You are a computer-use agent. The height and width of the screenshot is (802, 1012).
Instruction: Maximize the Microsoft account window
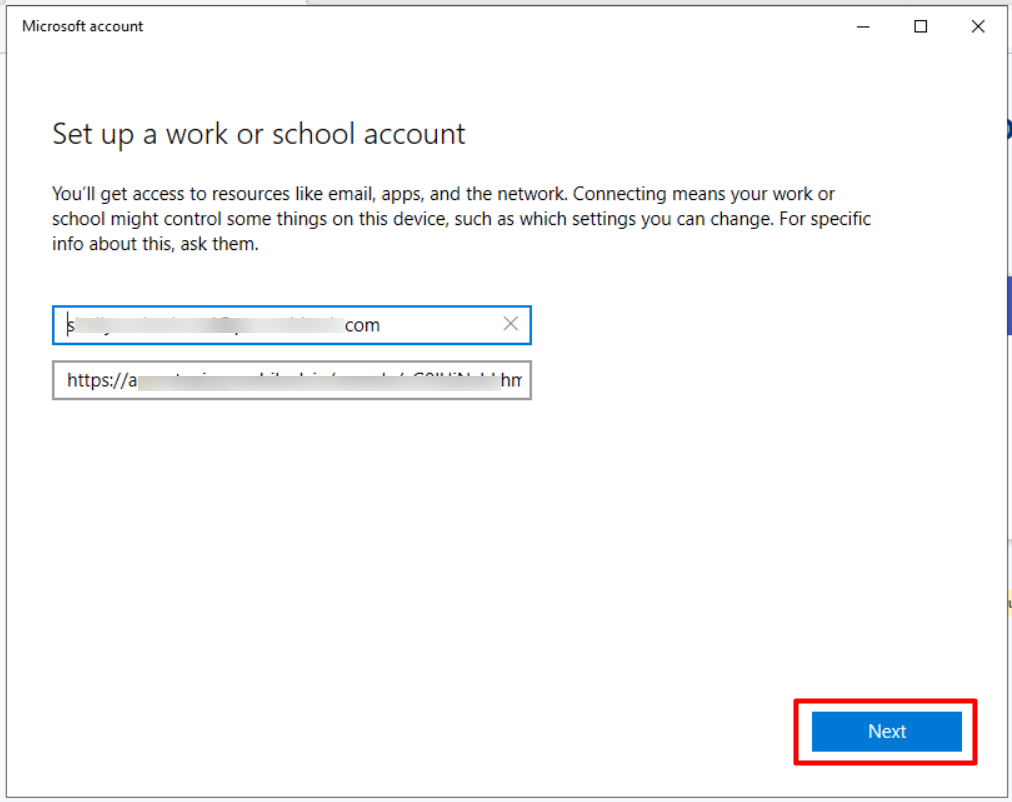[920, 26]
